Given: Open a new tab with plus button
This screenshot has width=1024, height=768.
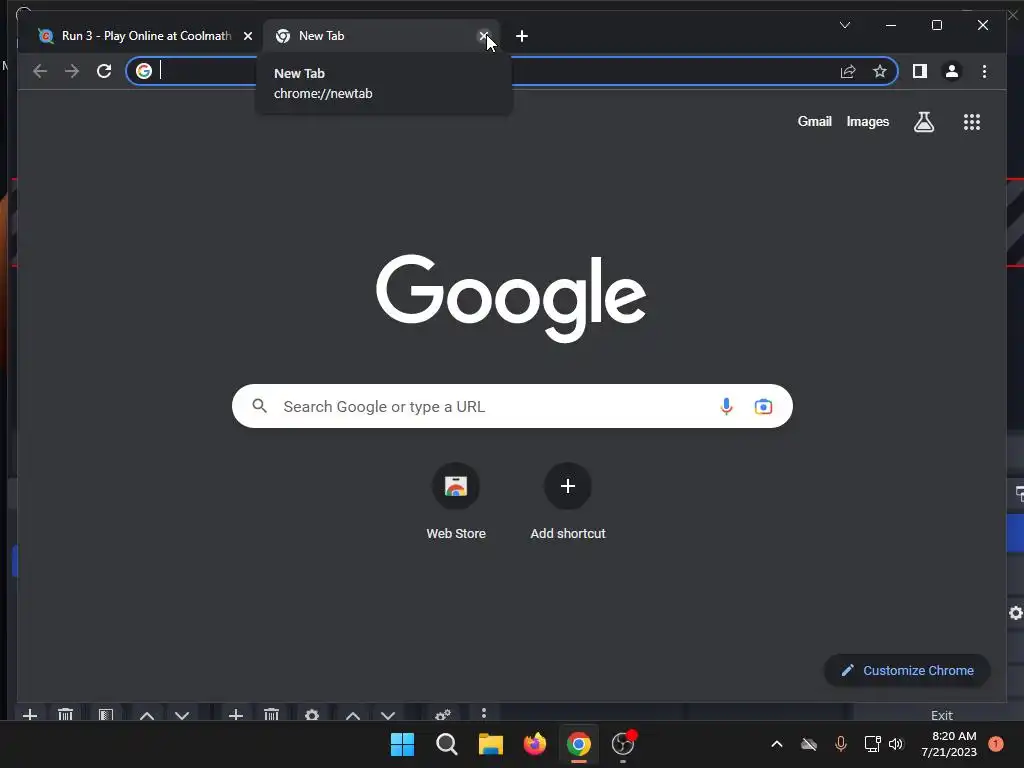Looking at the screenshot, I should (x=521, y=36).
